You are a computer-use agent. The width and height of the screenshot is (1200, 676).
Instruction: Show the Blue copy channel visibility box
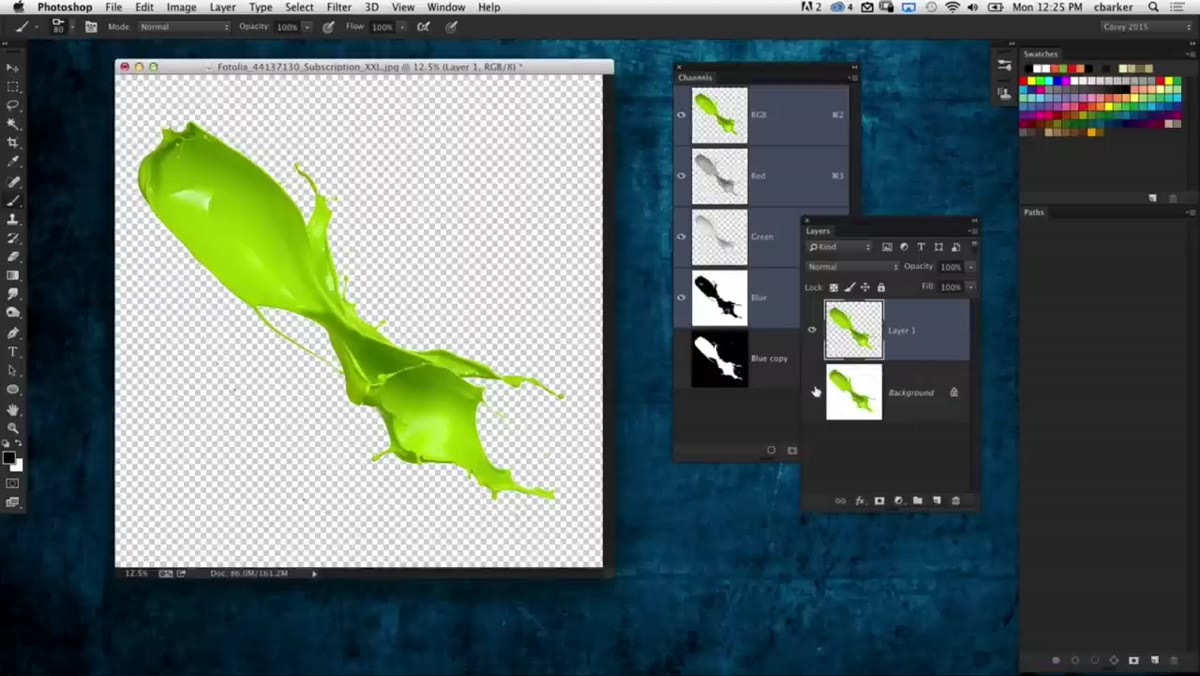pos(681,358)
